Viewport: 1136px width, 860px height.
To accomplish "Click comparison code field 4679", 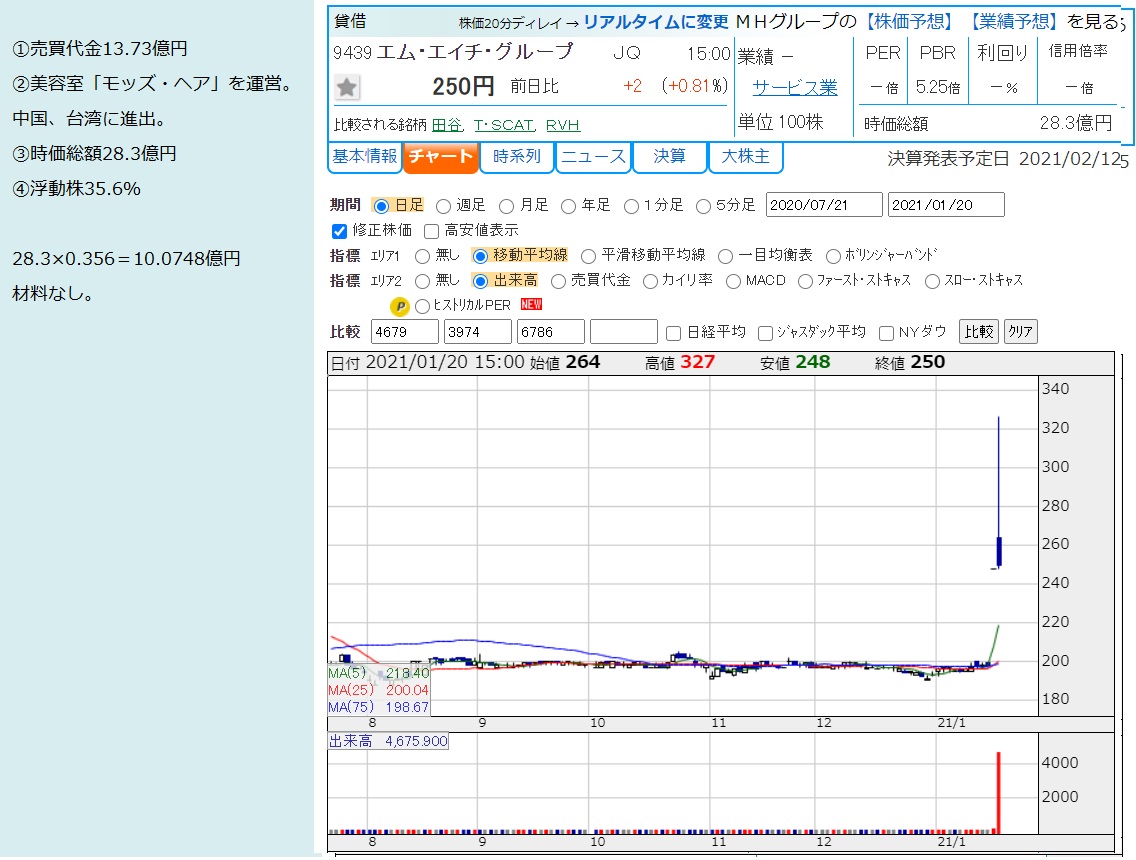I will (404, 332).
